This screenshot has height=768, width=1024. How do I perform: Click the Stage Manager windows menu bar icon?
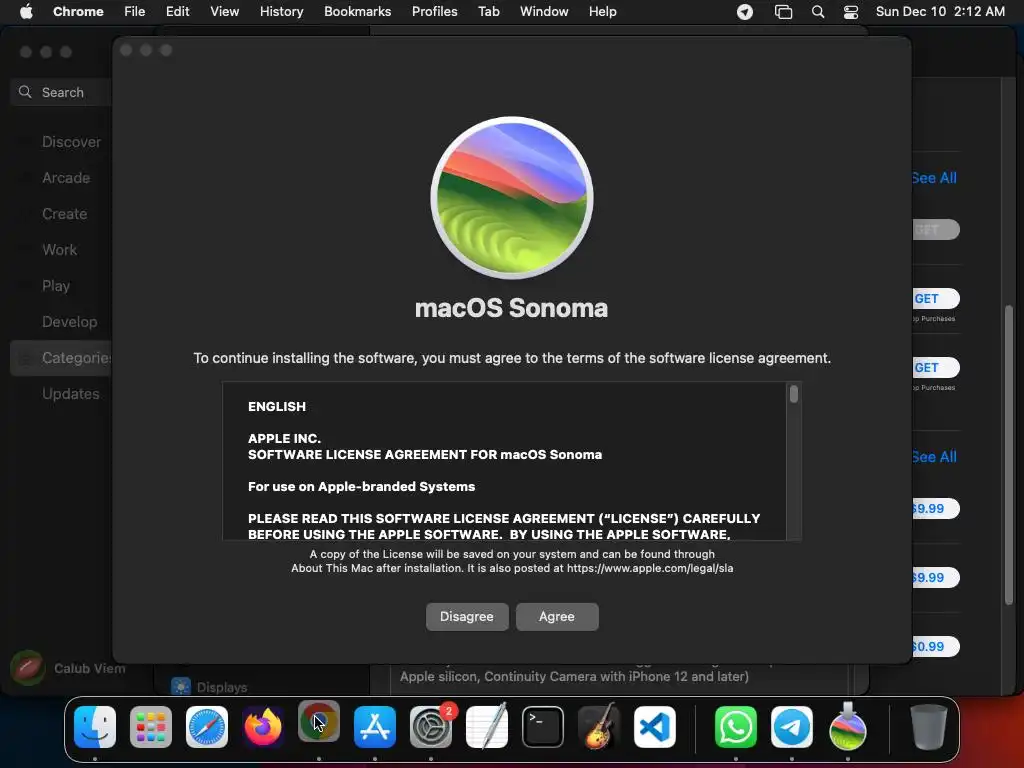pos(783,12)
